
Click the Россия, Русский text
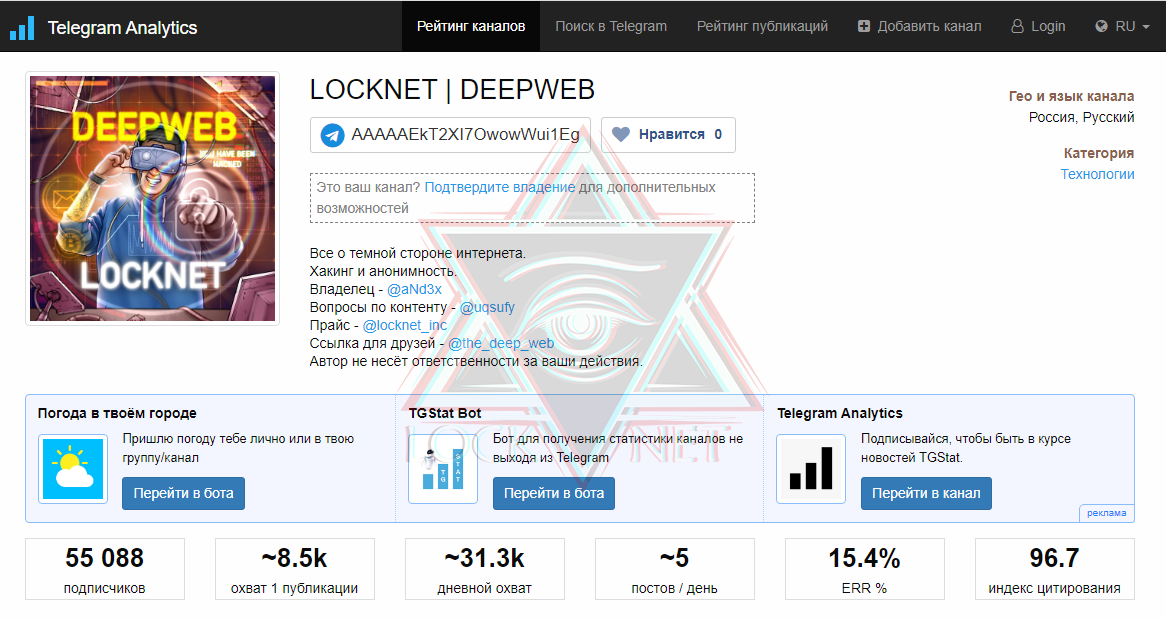(x=1081, y=118)
